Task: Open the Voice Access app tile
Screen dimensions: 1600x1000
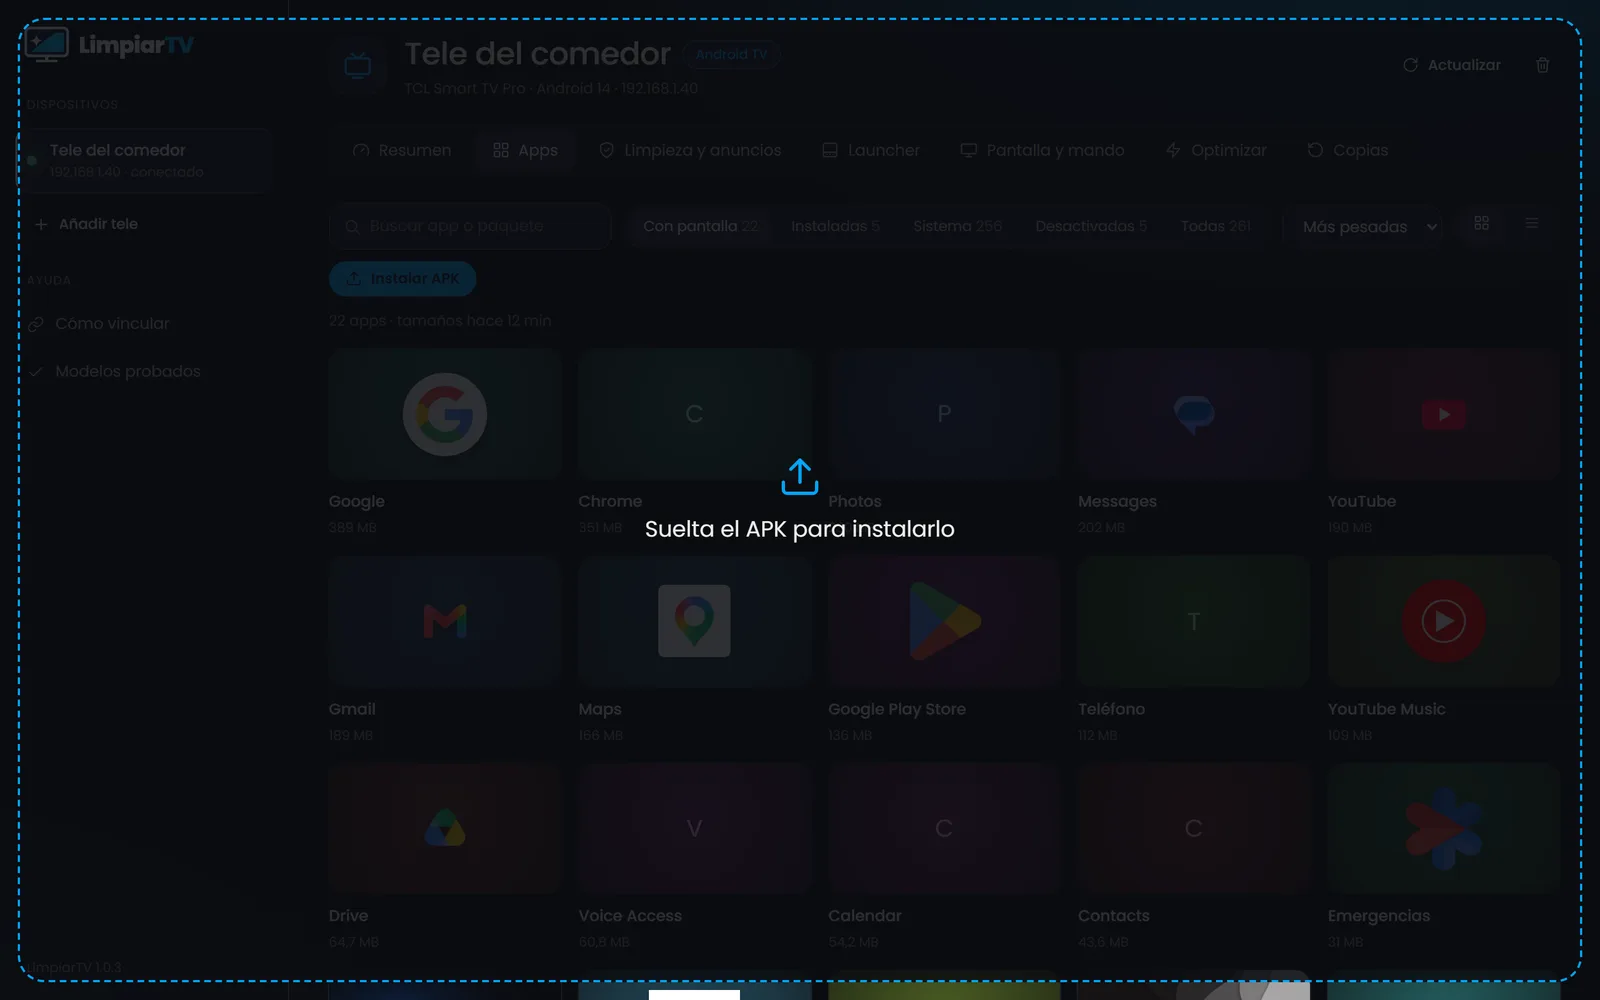Action: coord(694,829)
